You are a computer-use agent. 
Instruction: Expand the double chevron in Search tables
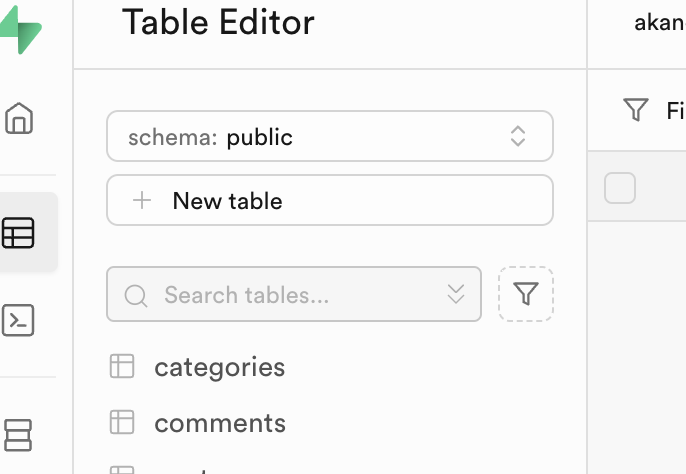(456, 294)
